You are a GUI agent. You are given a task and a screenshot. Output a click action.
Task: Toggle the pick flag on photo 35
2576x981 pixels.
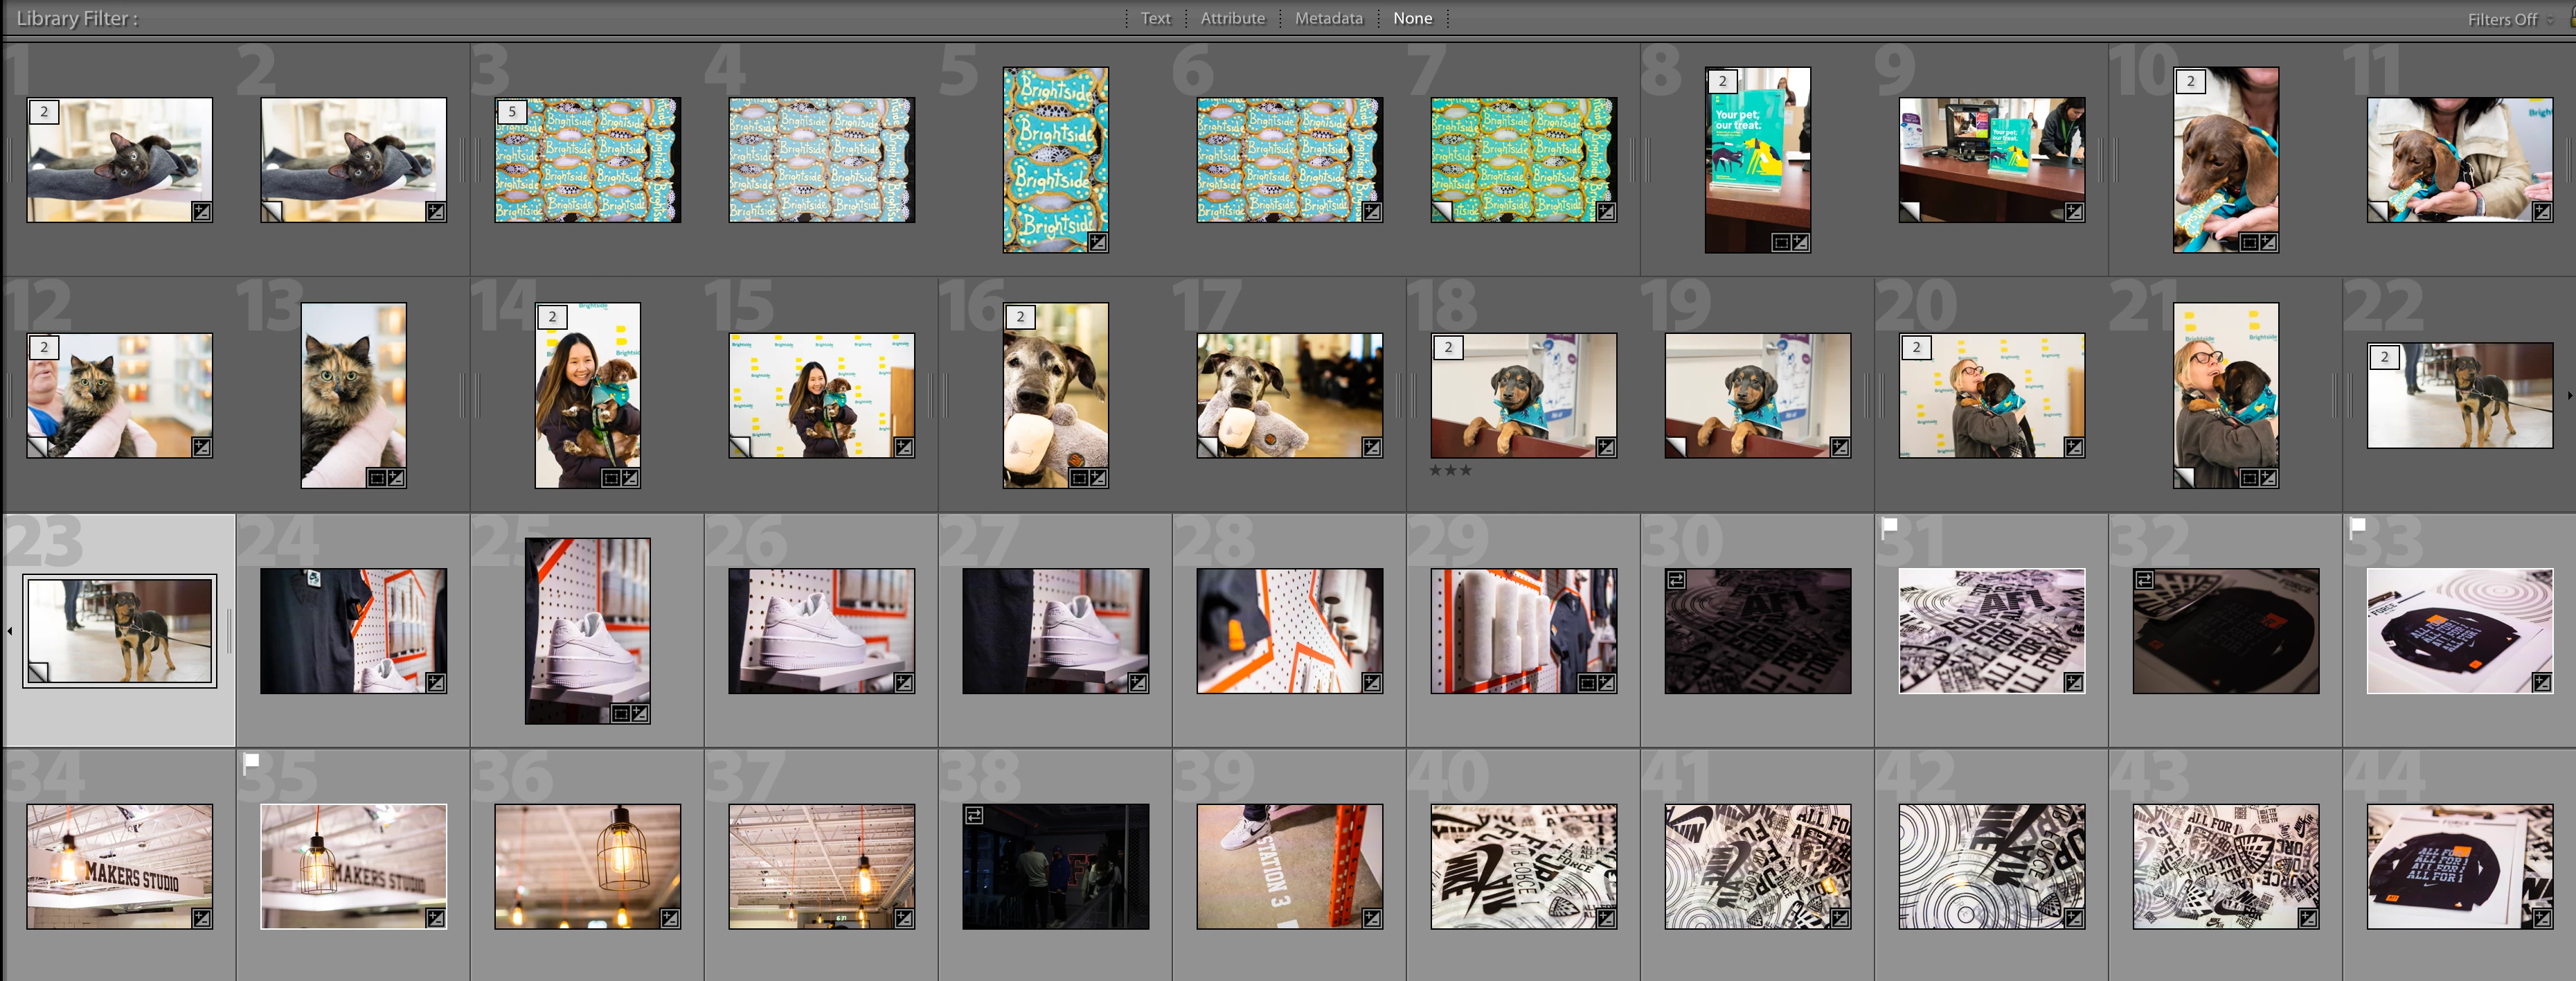click(x=251, y=761)
